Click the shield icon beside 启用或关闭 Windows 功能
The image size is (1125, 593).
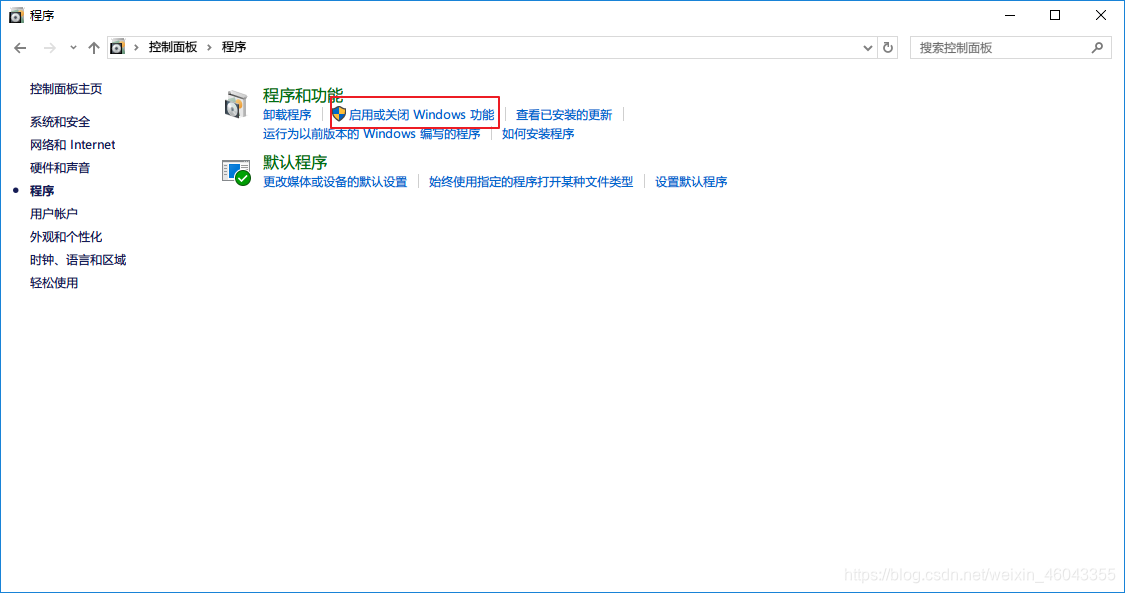coord(339,114)
